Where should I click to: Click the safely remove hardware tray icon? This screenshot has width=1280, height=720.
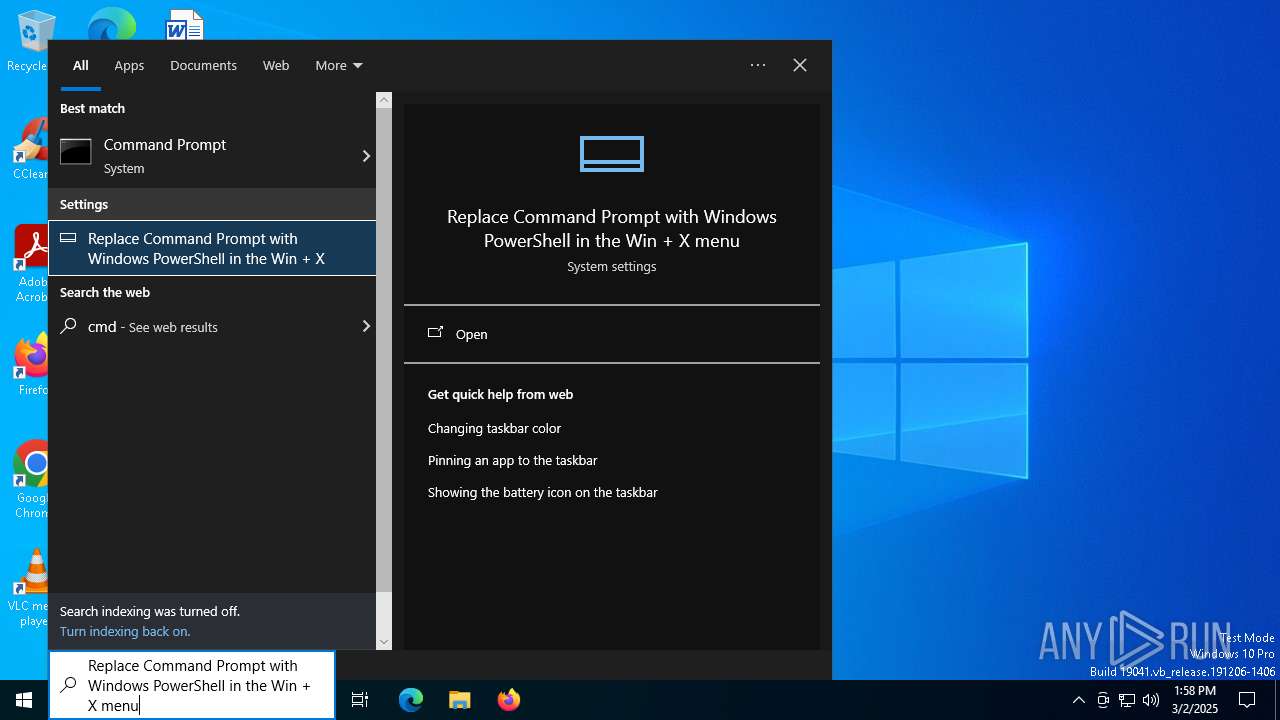(1103, 700)
